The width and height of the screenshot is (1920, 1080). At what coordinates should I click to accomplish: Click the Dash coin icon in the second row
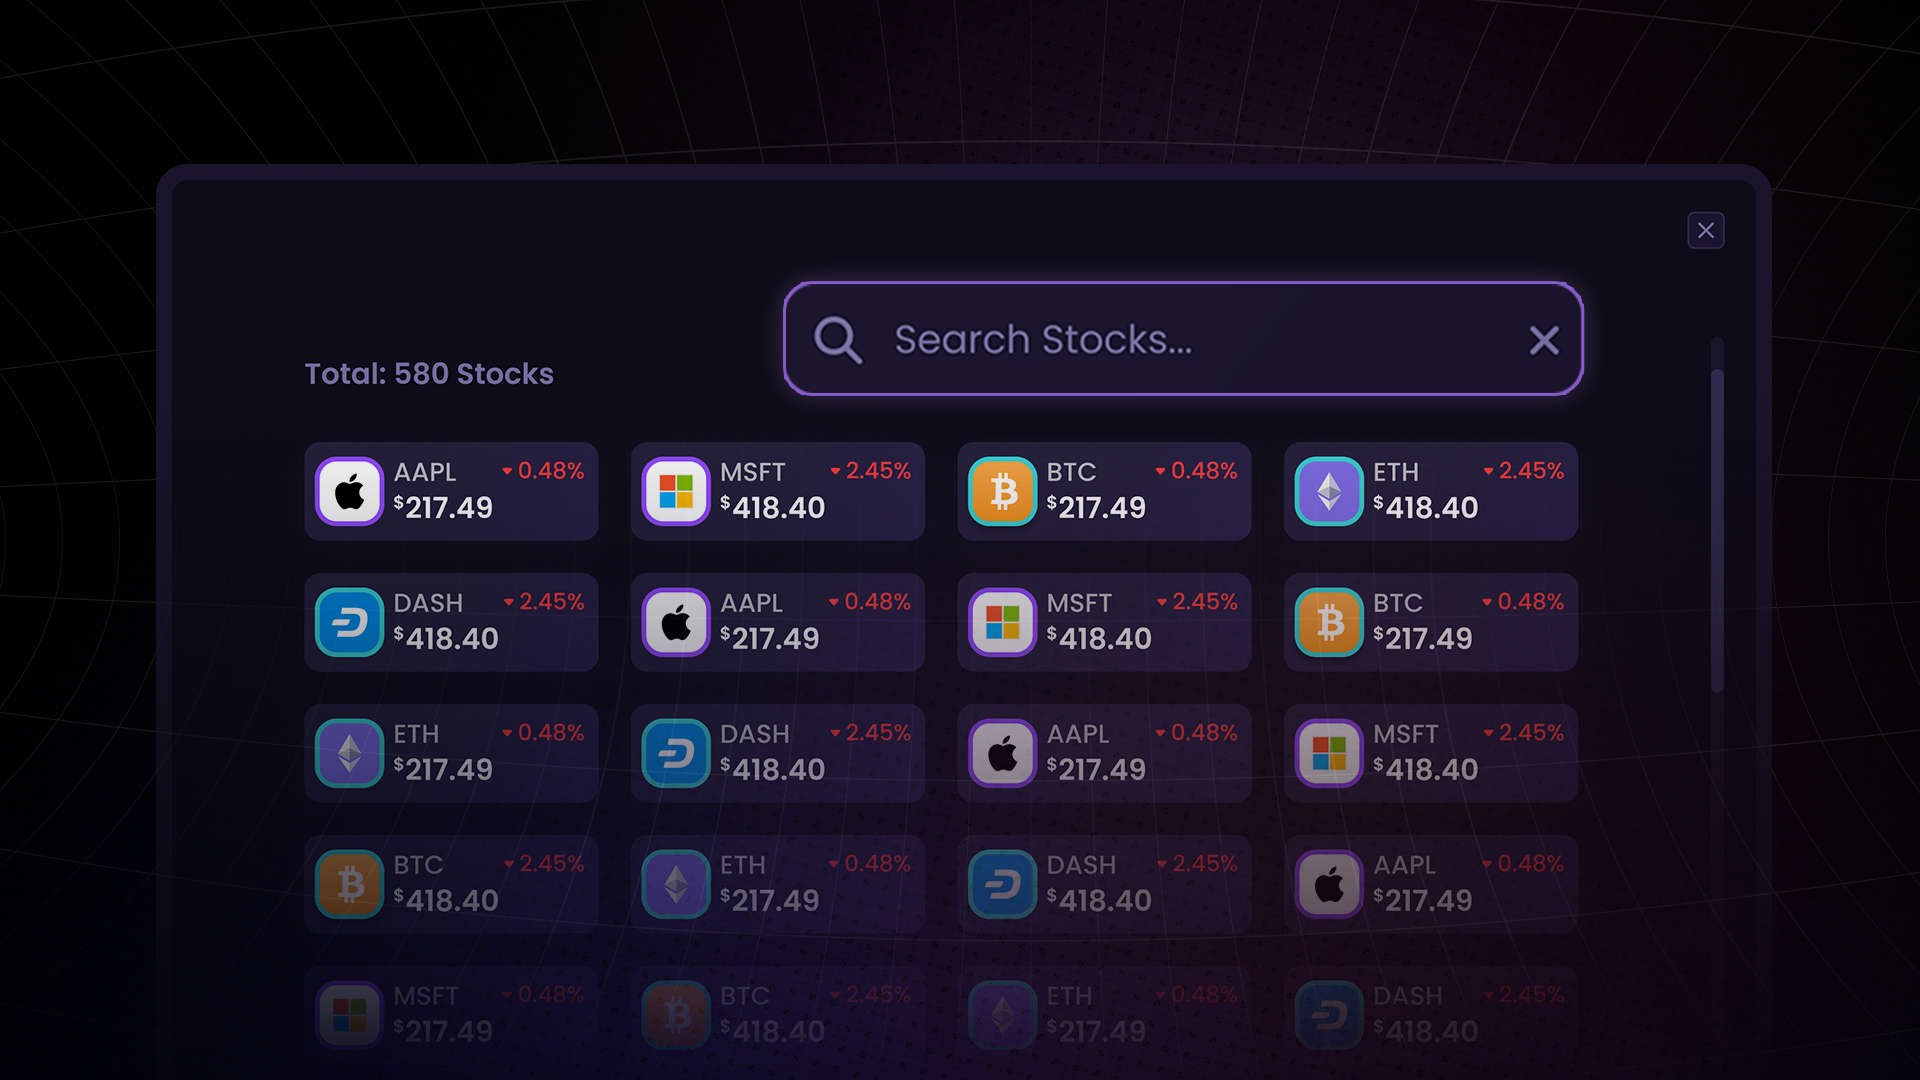(349, 623)
